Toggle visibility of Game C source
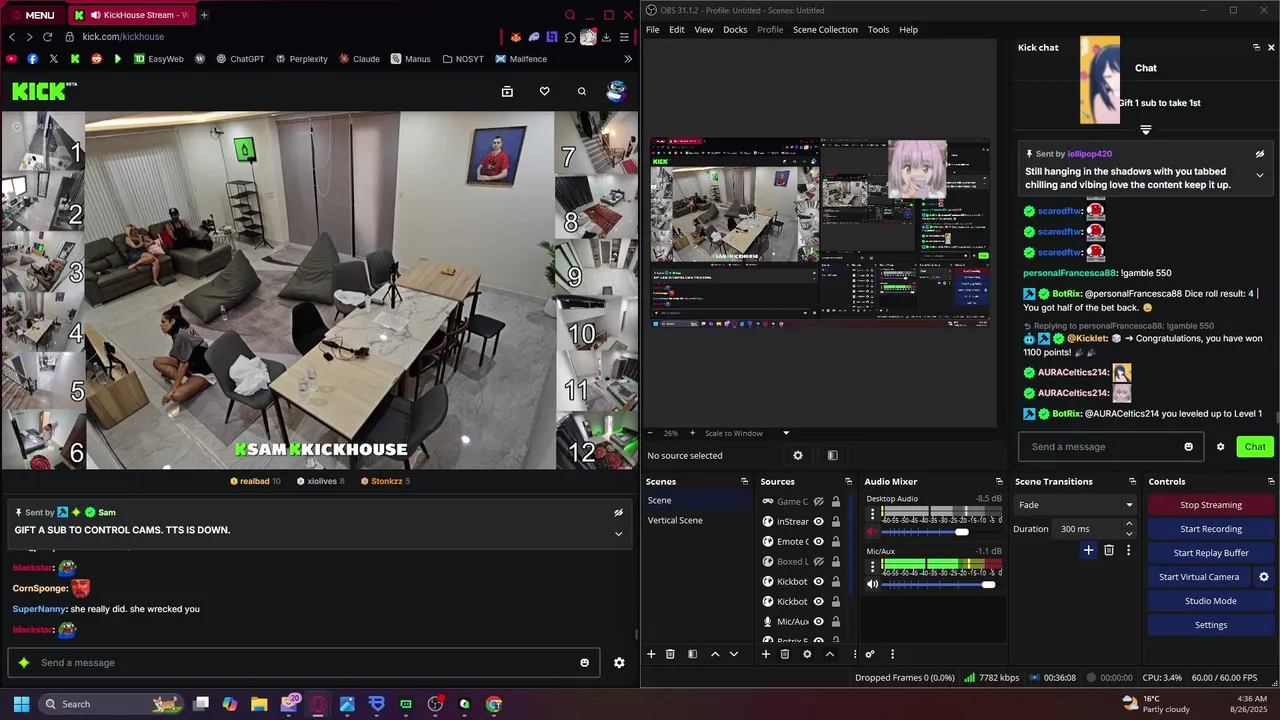 818,502
